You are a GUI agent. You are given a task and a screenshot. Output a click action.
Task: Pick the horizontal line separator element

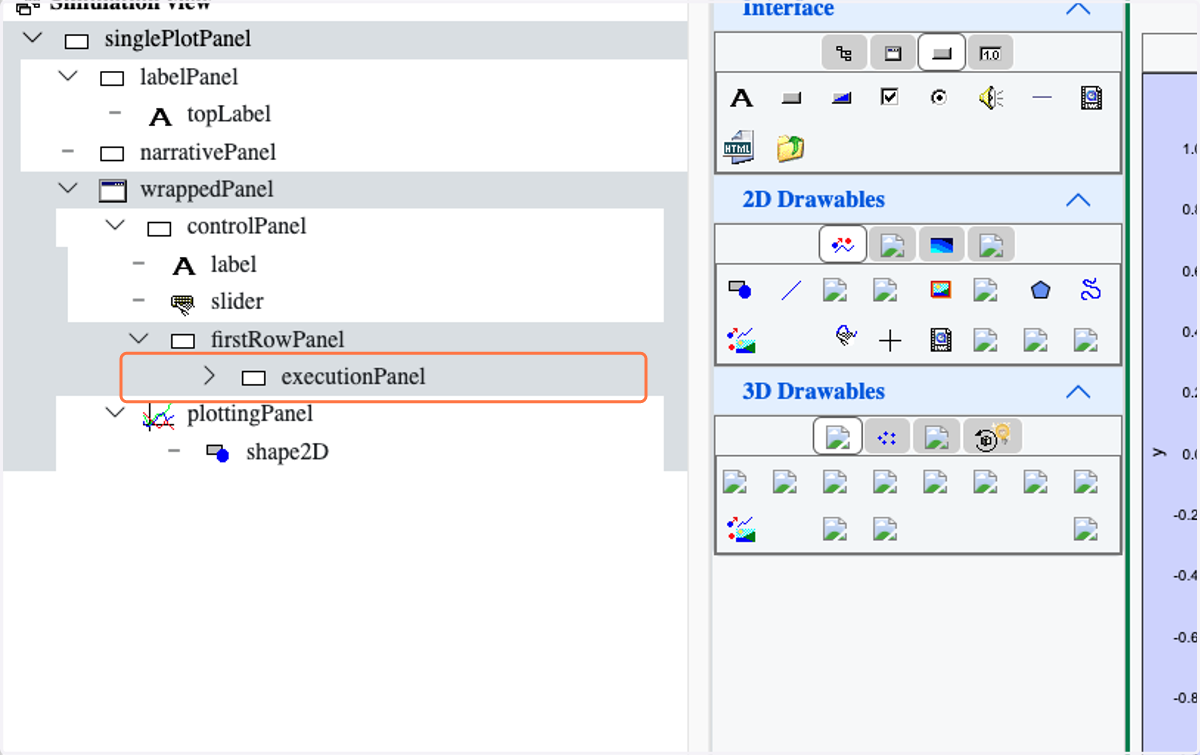1042,98
